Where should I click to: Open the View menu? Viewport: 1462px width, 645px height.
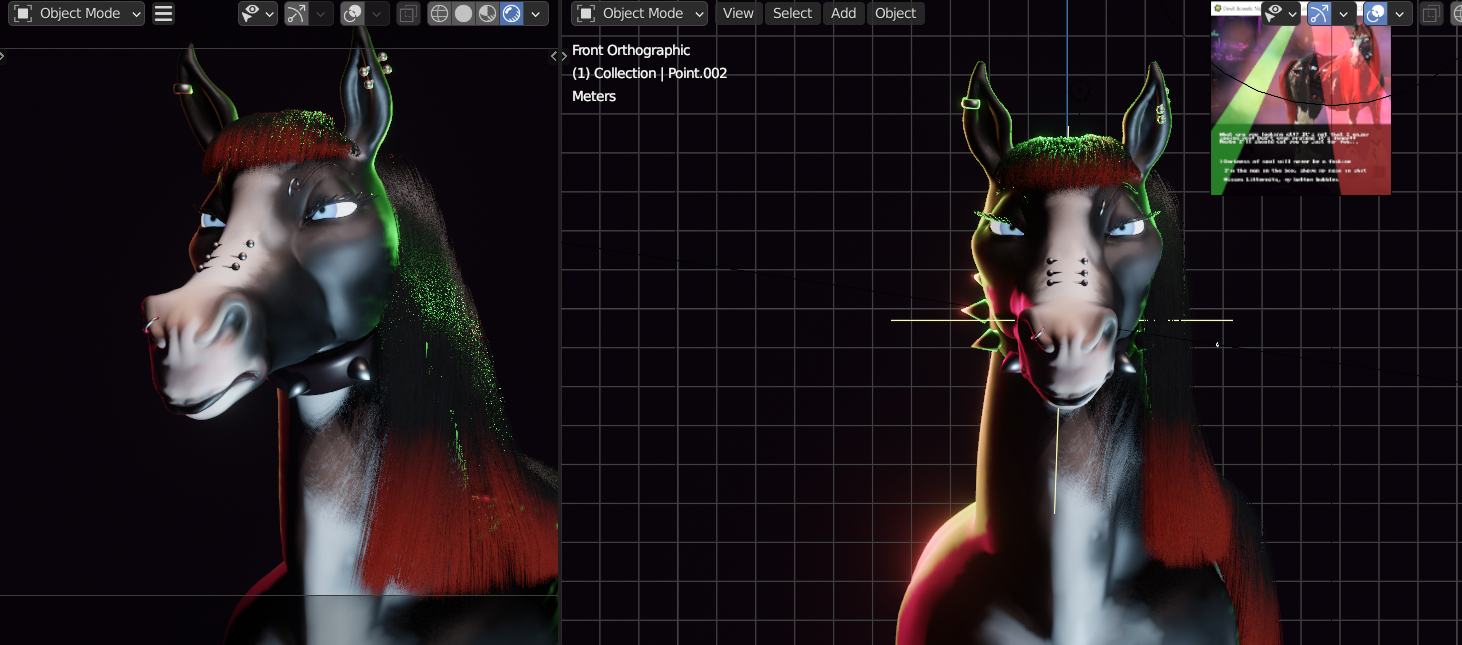[x=738, y=13]
